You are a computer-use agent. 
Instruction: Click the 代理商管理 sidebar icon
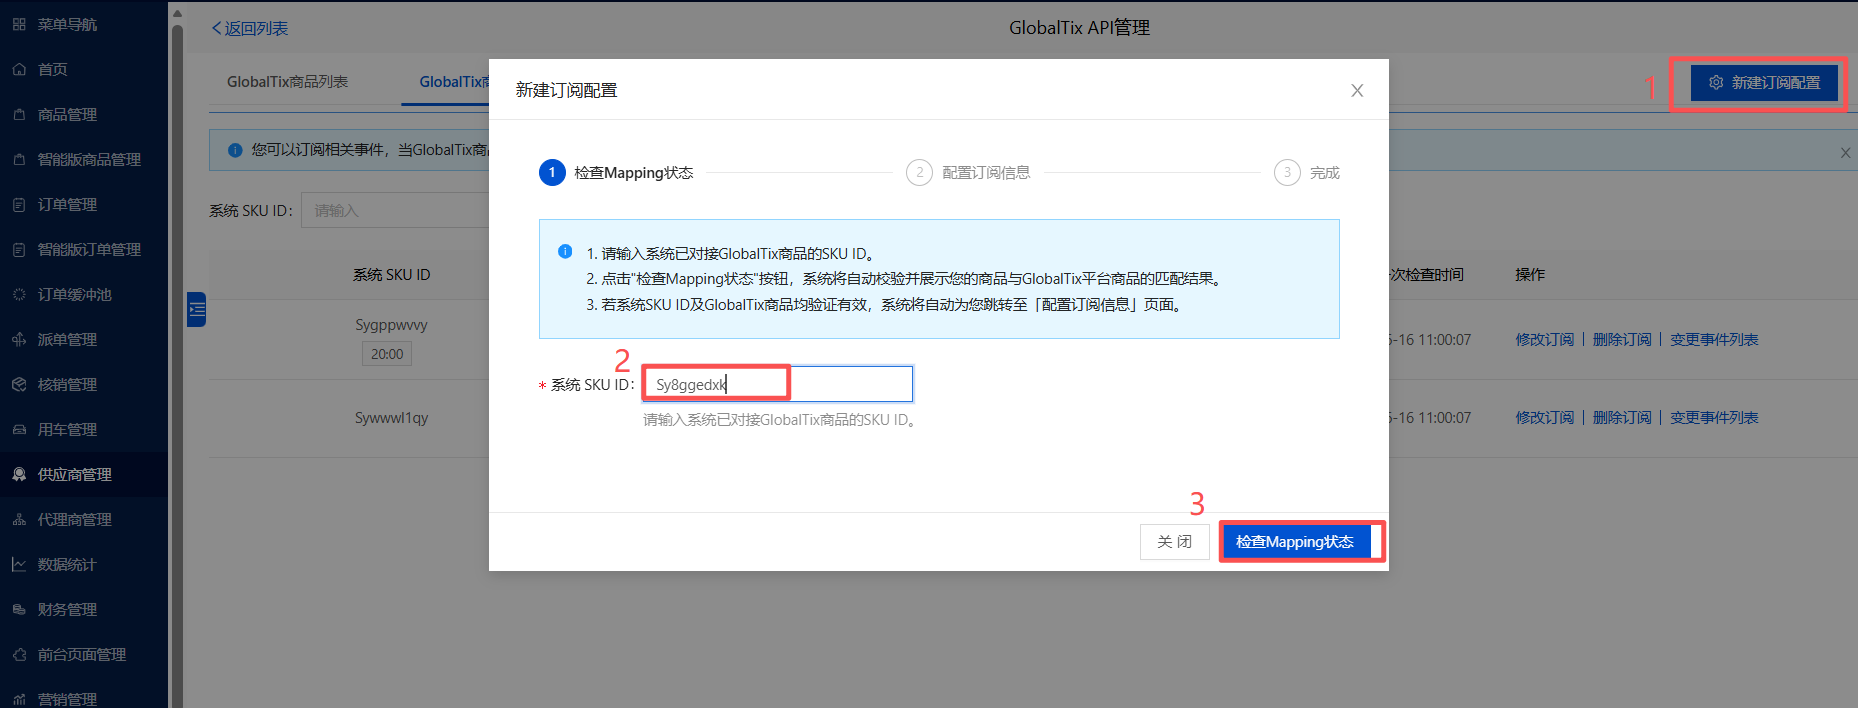point(19,519)
